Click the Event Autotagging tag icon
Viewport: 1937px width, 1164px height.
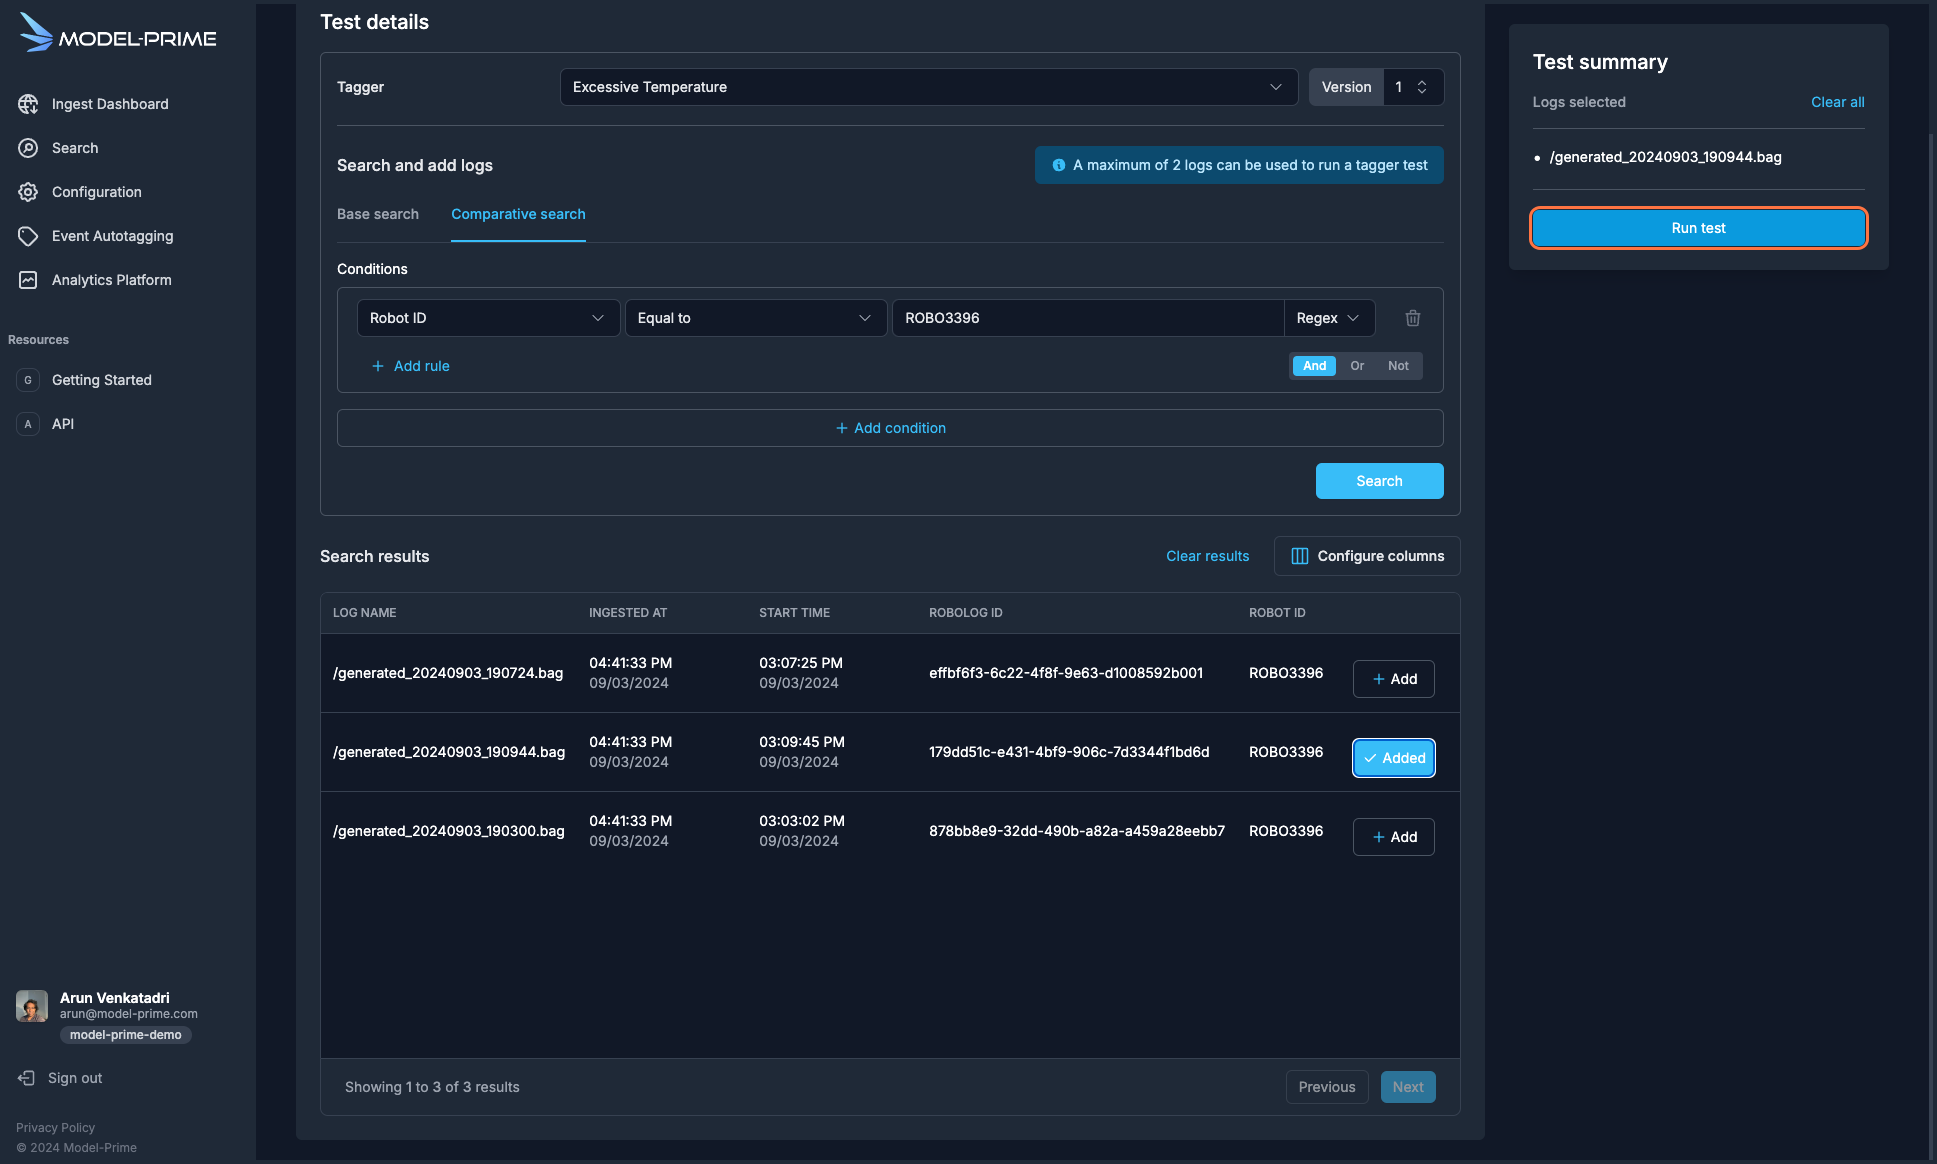click(28, 236)
